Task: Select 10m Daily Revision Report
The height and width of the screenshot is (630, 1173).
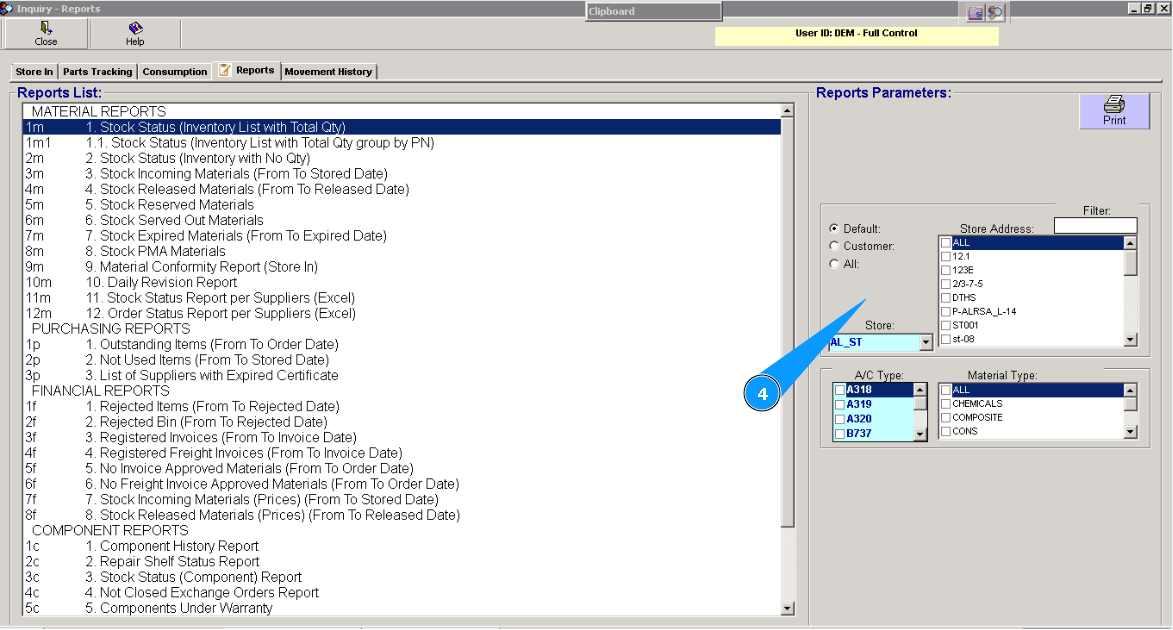Action: point(402,283)
